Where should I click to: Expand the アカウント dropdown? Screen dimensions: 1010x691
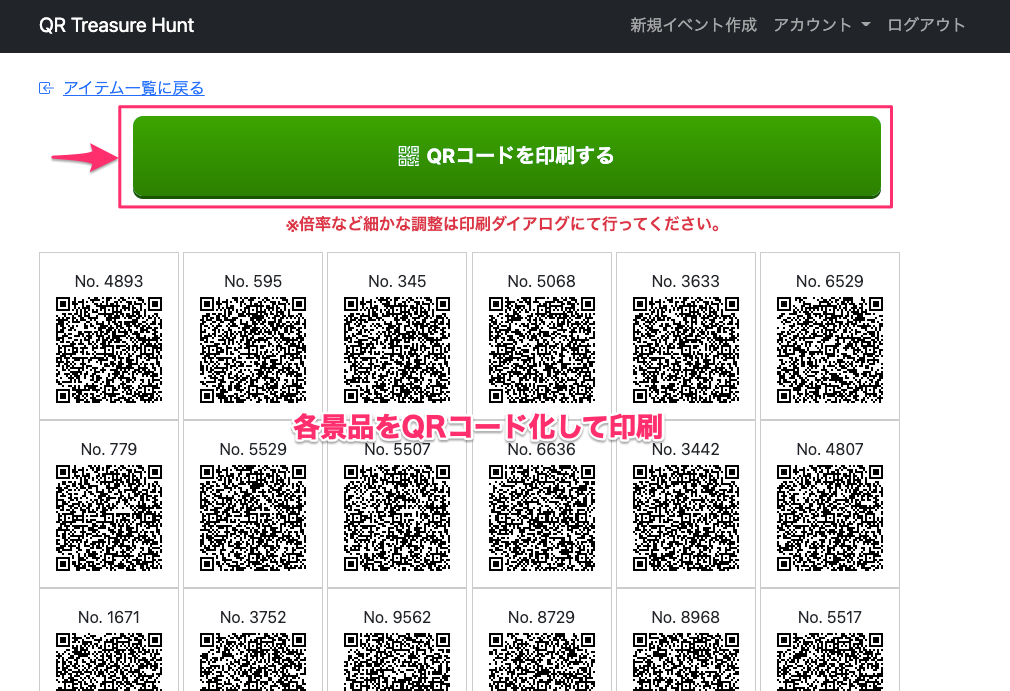821,25
